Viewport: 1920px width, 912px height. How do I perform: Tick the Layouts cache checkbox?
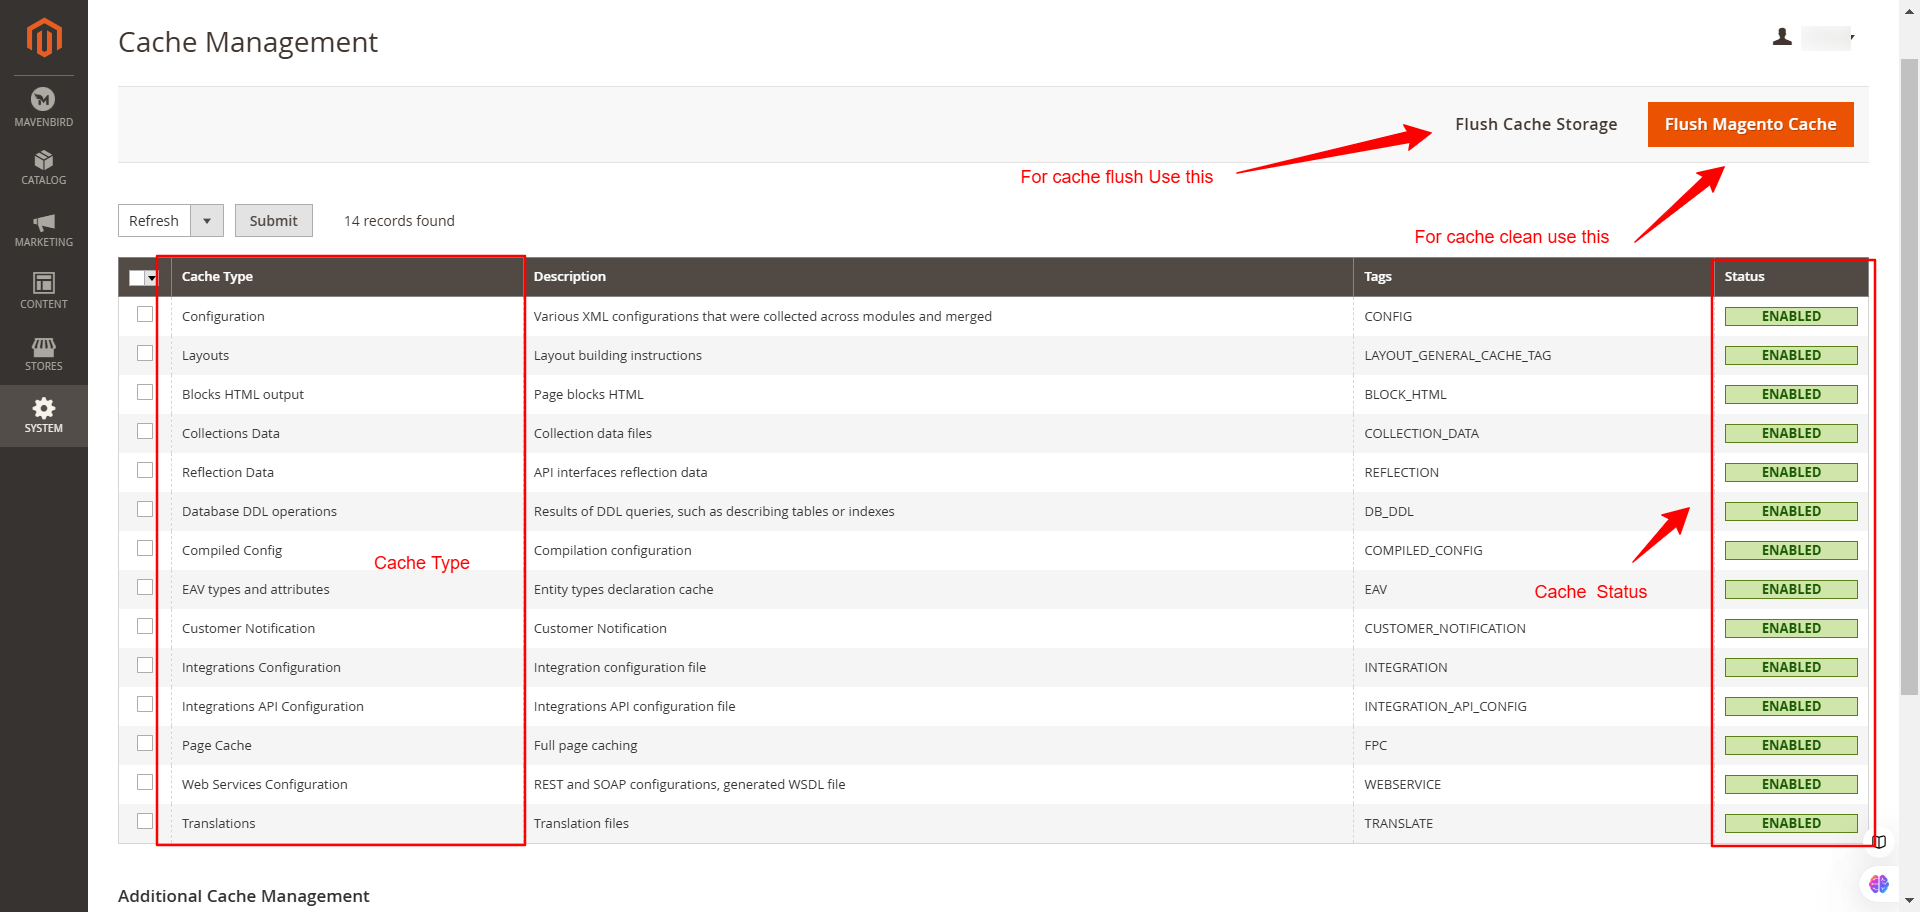[145, 353]
